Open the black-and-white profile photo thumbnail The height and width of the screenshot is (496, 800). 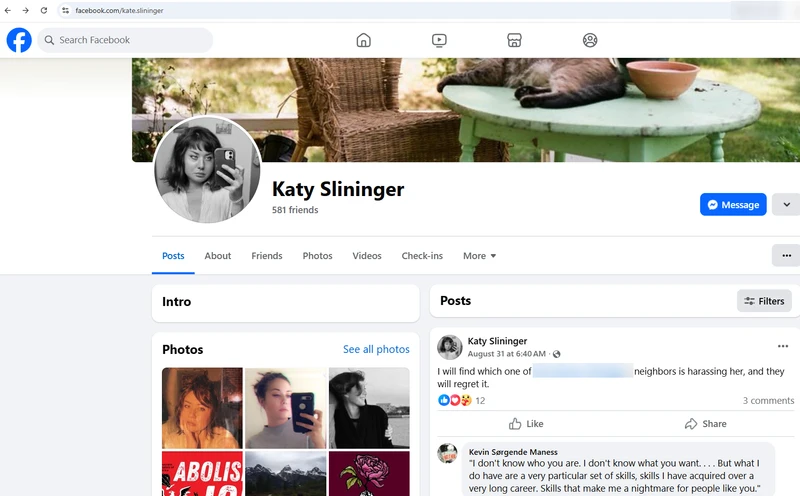(x=369, y=408)
